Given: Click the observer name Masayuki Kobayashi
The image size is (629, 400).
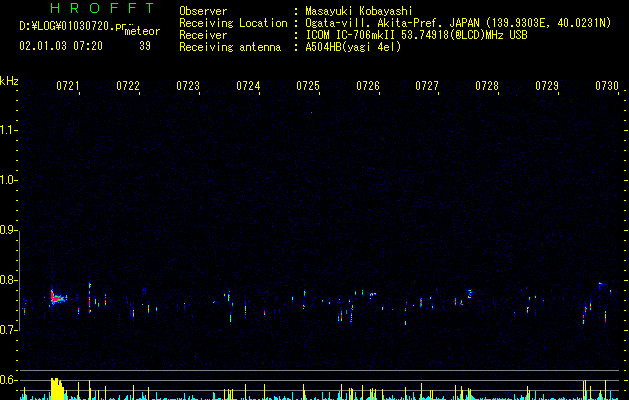Looking at the screenshot, I should pos(359,11).
